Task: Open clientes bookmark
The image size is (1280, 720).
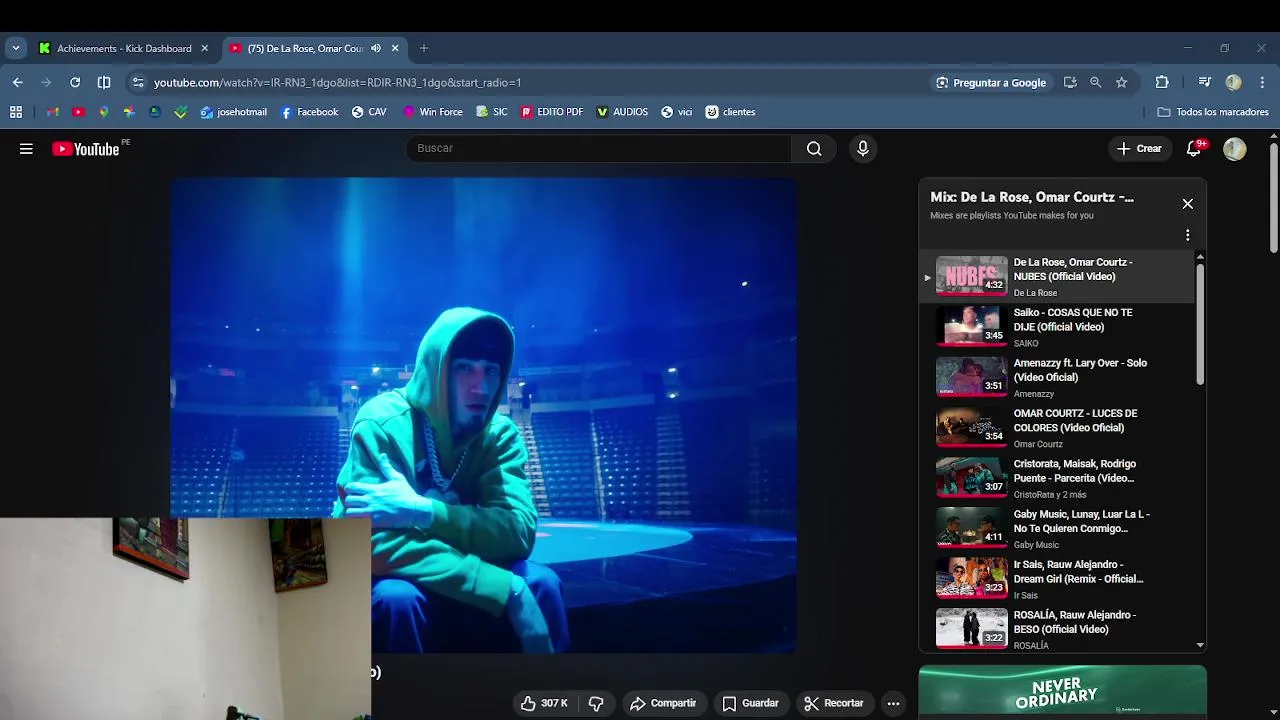Action: [730, 112]
